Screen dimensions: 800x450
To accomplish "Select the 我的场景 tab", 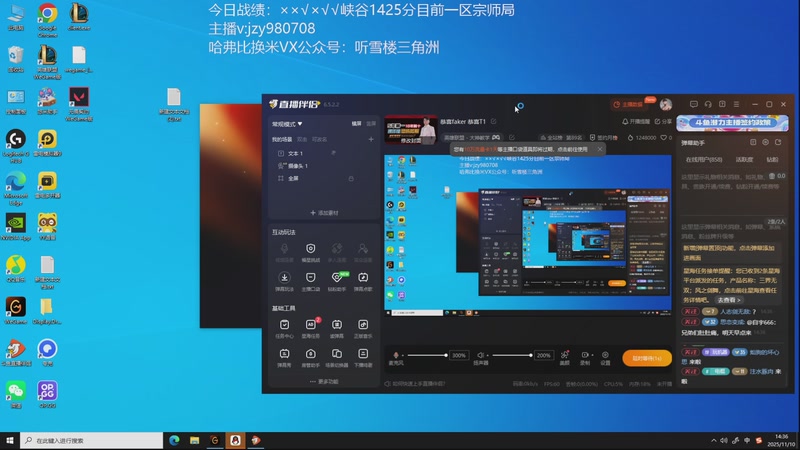I will 282,139.
